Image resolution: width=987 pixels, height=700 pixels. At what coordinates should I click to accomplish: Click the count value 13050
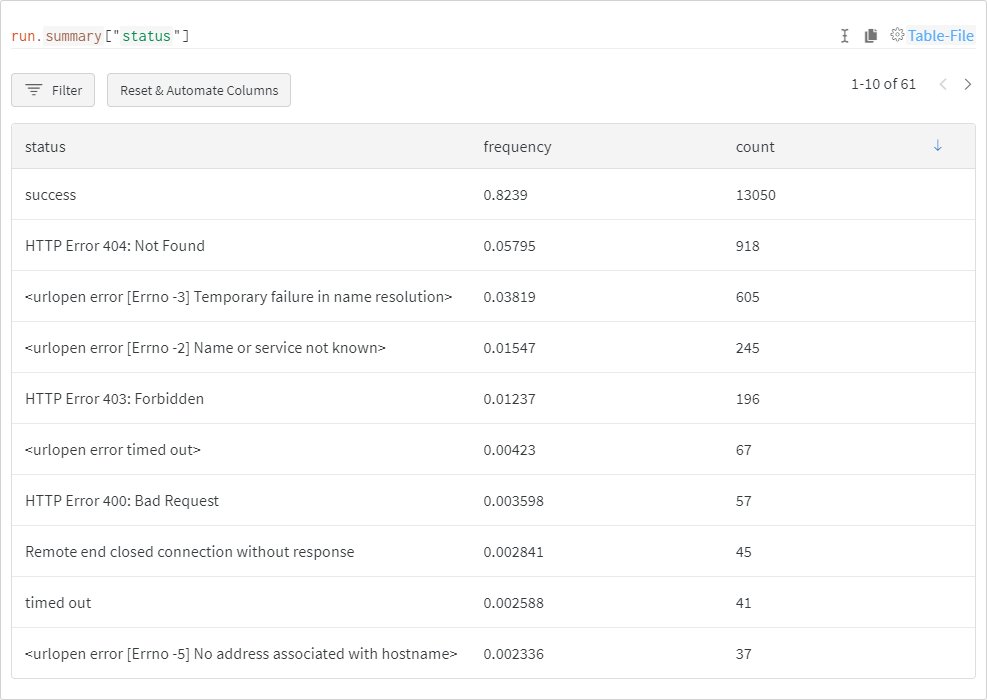coord(755,195)
